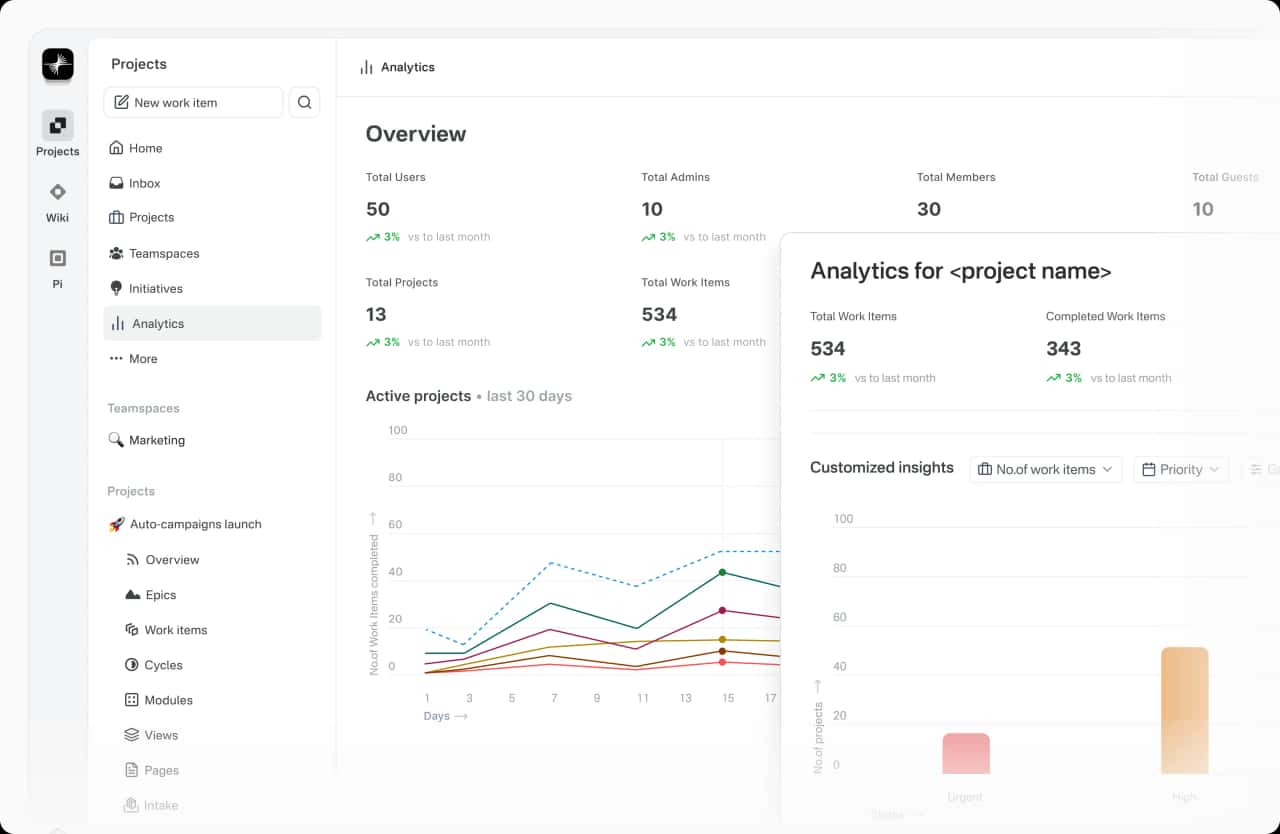Click the Projects app icon in rail
The image size is (1280, 834).
57,126
